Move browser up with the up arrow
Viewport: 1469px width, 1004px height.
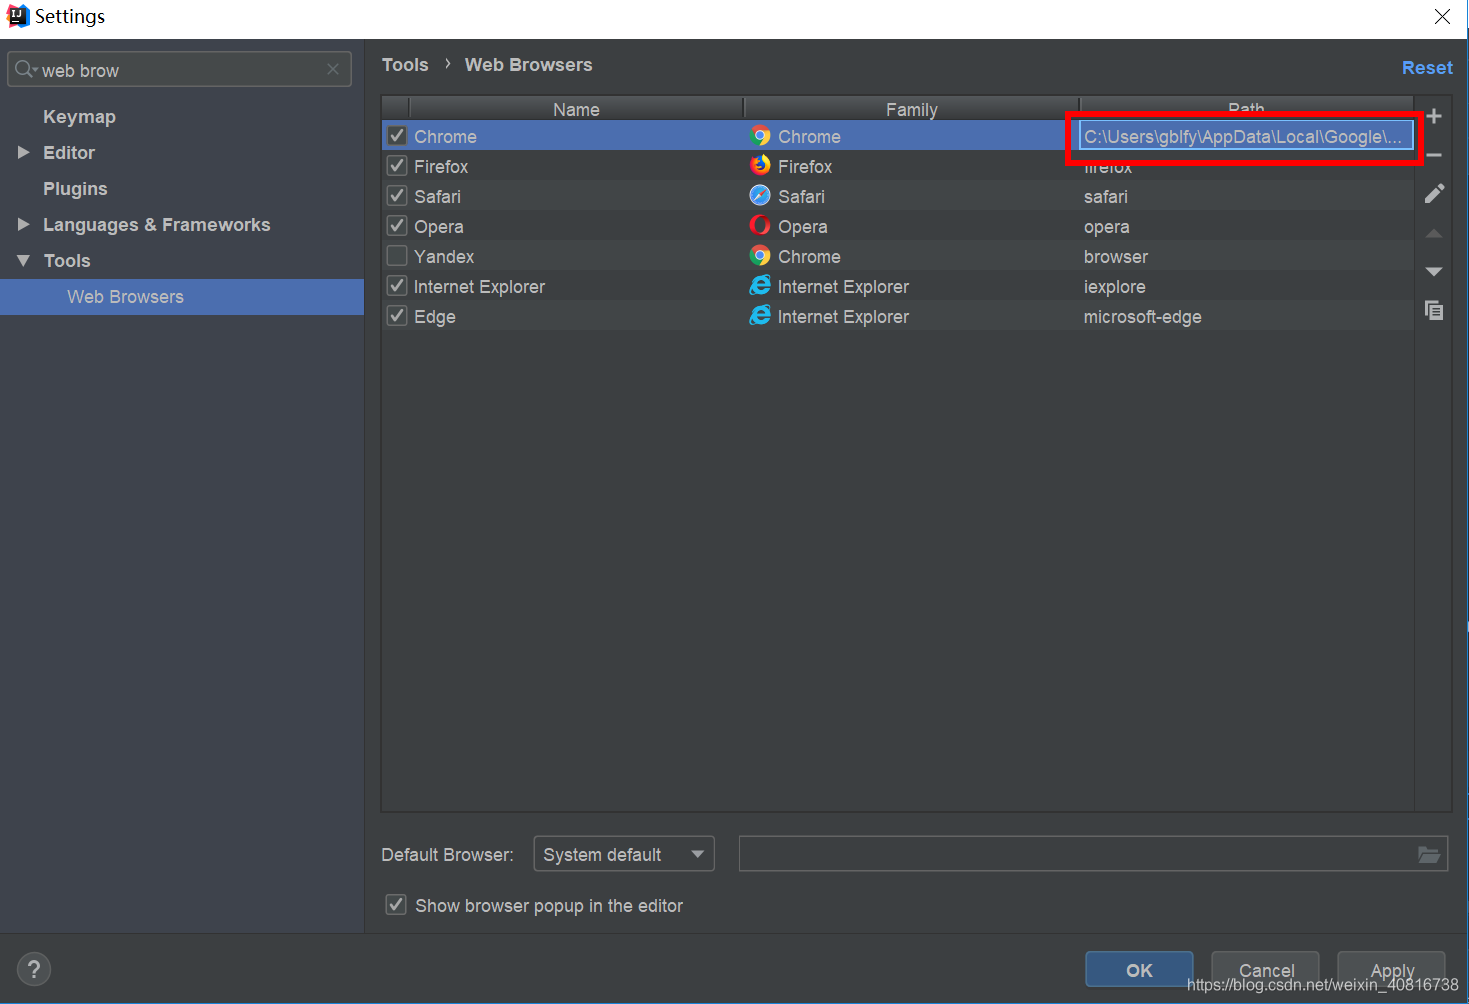(1434, 233)
